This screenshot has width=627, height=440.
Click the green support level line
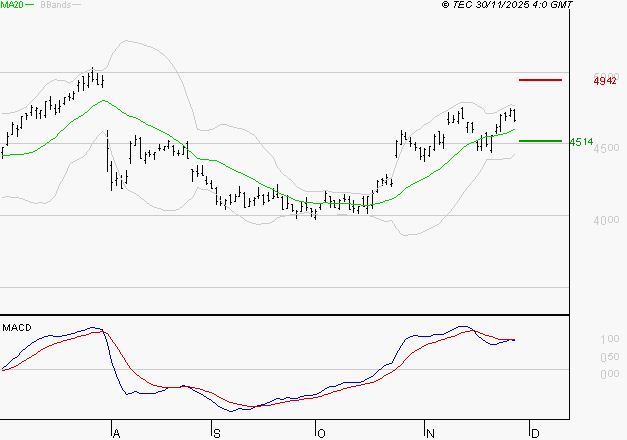(x=540, y=141)
